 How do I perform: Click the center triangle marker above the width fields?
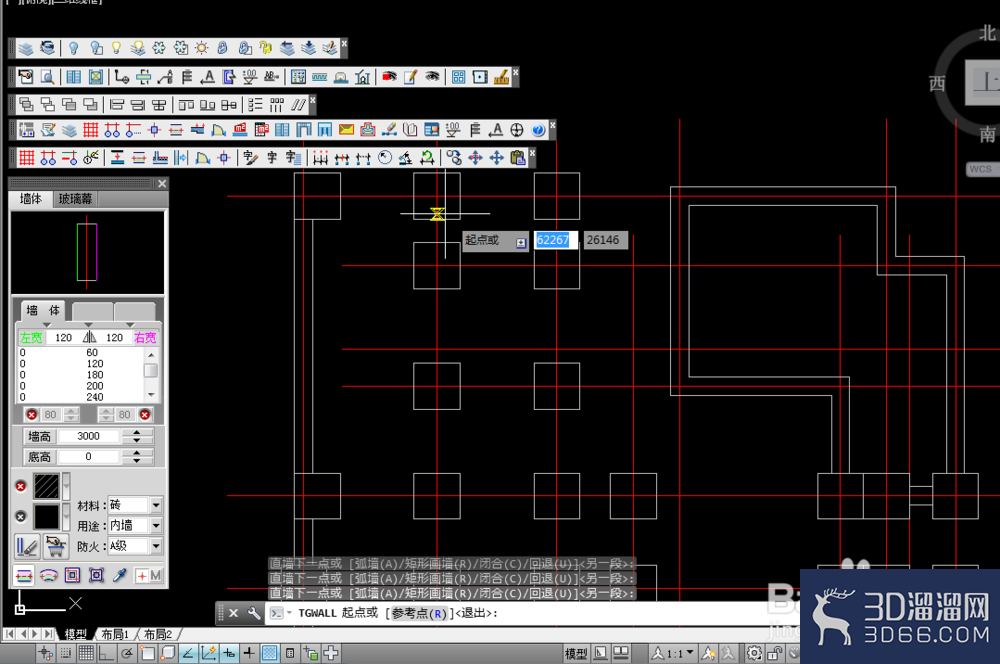tap(89, 325)
